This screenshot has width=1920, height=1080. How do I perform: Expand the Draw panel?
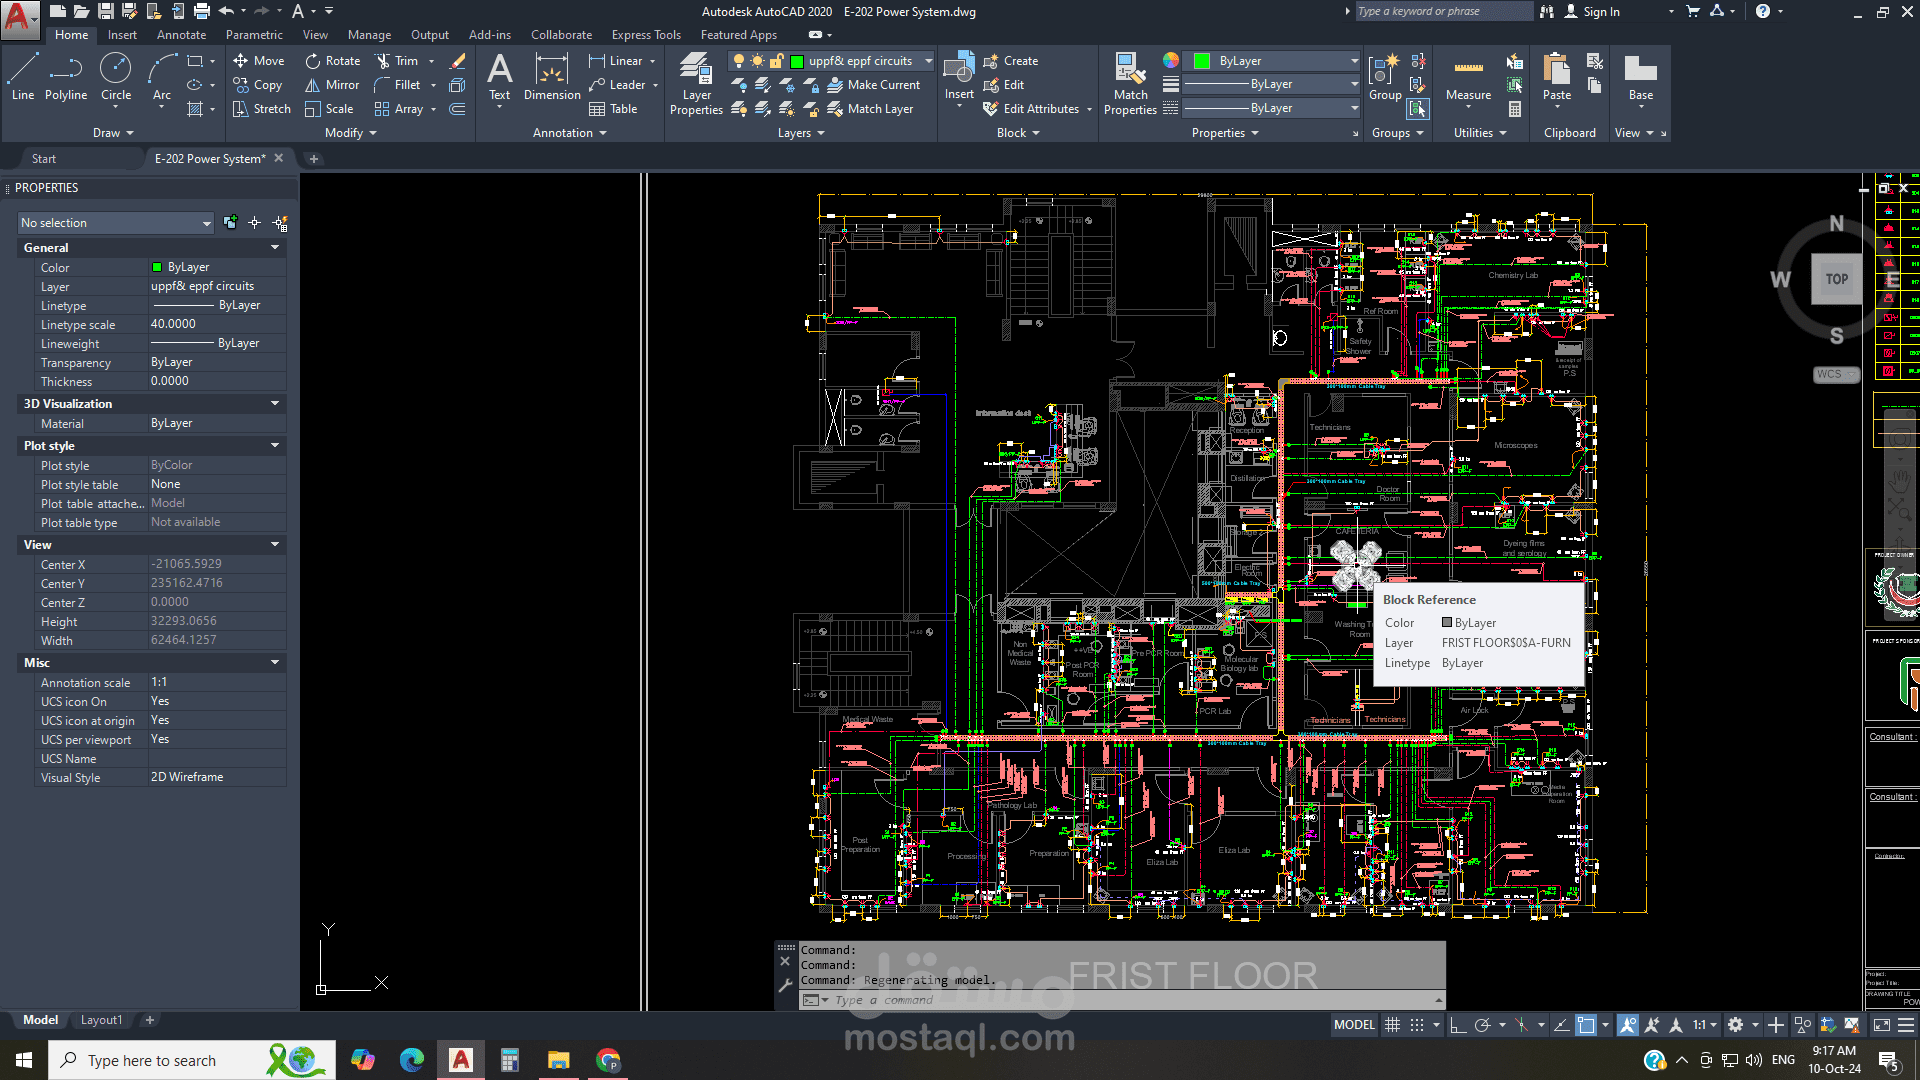(x=113, y=133)
